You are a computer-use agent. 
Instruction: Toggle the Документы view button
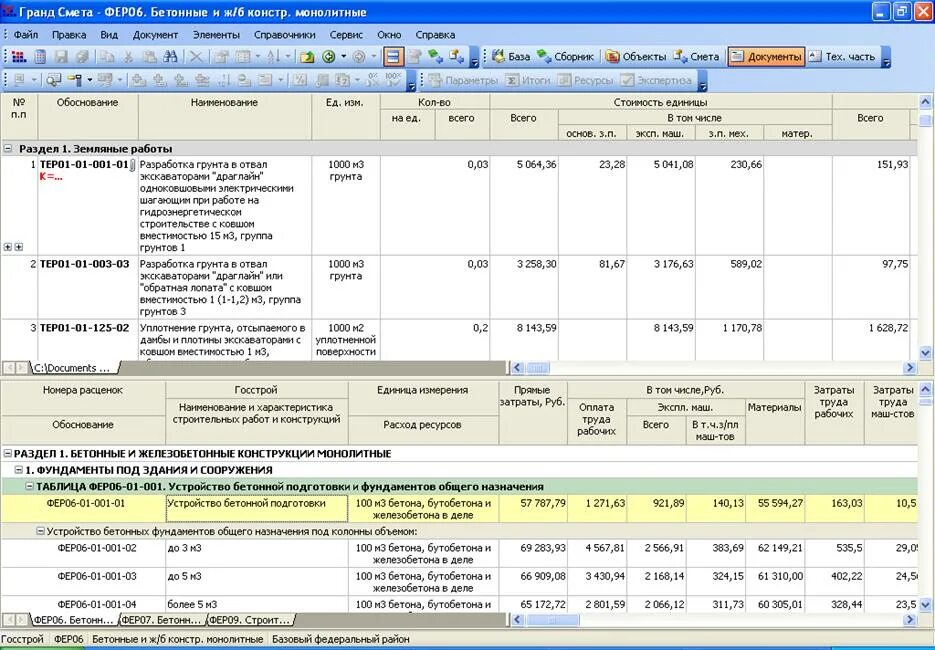click(766, 57)
